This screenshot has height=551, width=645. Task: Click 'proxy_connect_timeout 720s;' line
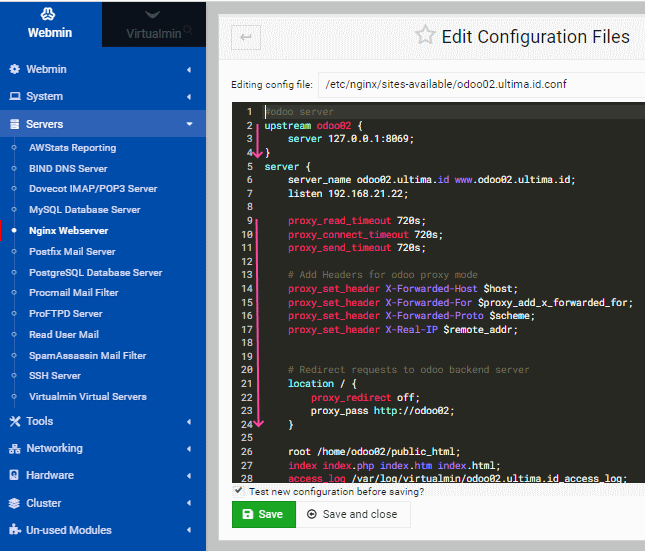click(365, 235)
